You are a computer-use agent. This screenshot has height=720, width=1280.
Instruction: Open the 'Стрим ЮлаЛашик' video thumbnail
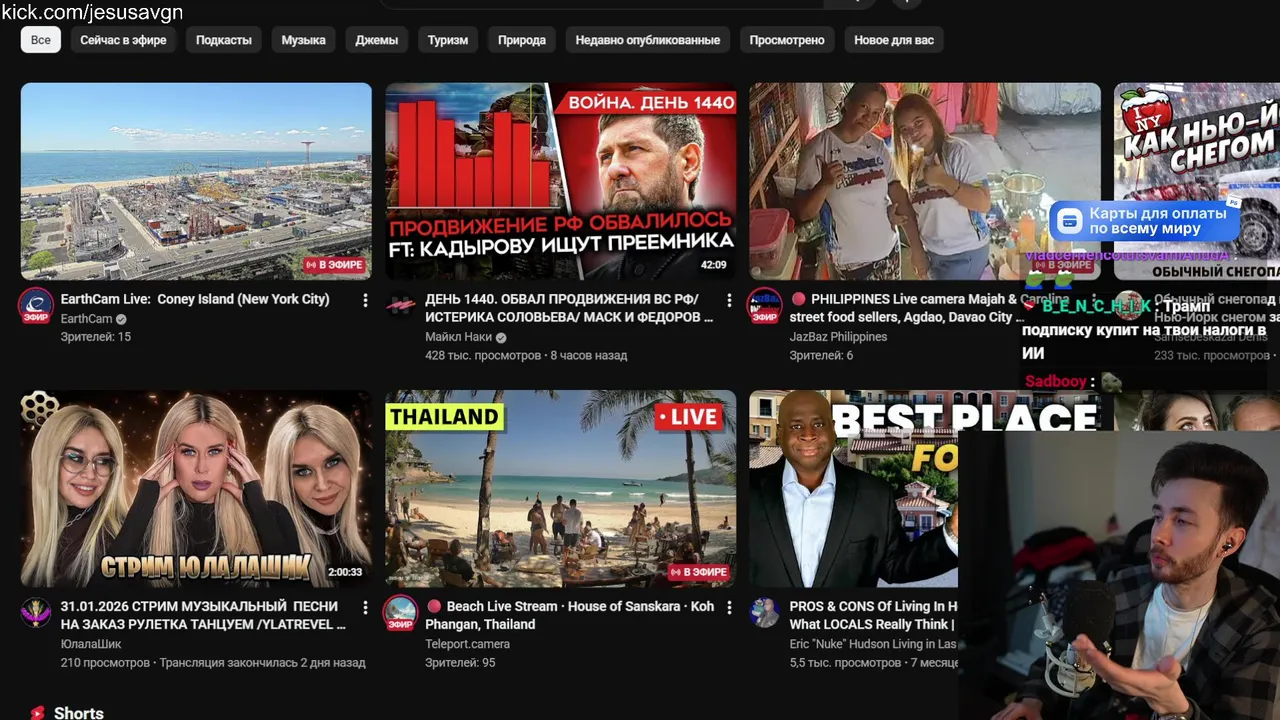click(196, 488)
